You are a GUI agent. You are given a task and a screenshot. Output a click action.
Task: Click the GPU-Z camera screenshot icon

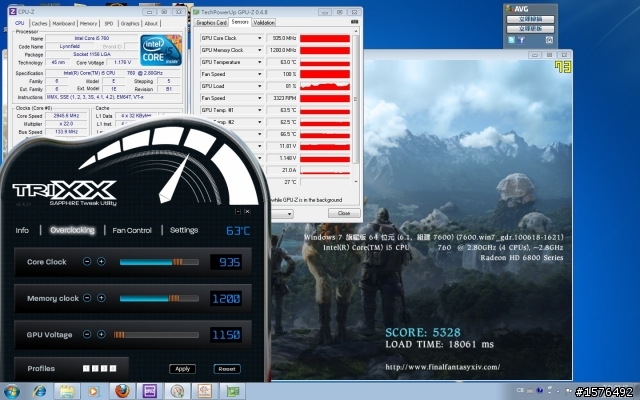354,22
